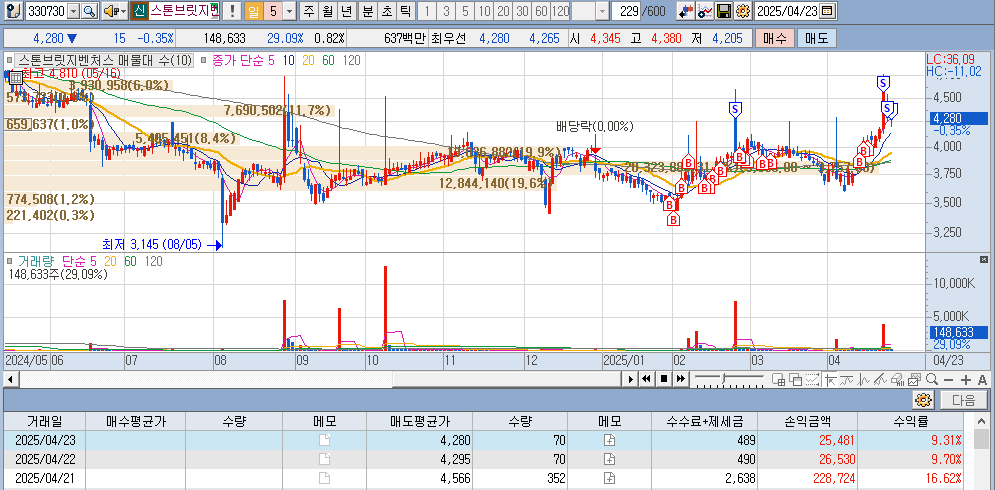Click the chart capture image icon
995x490 pixels.
[x=914, y=380]
